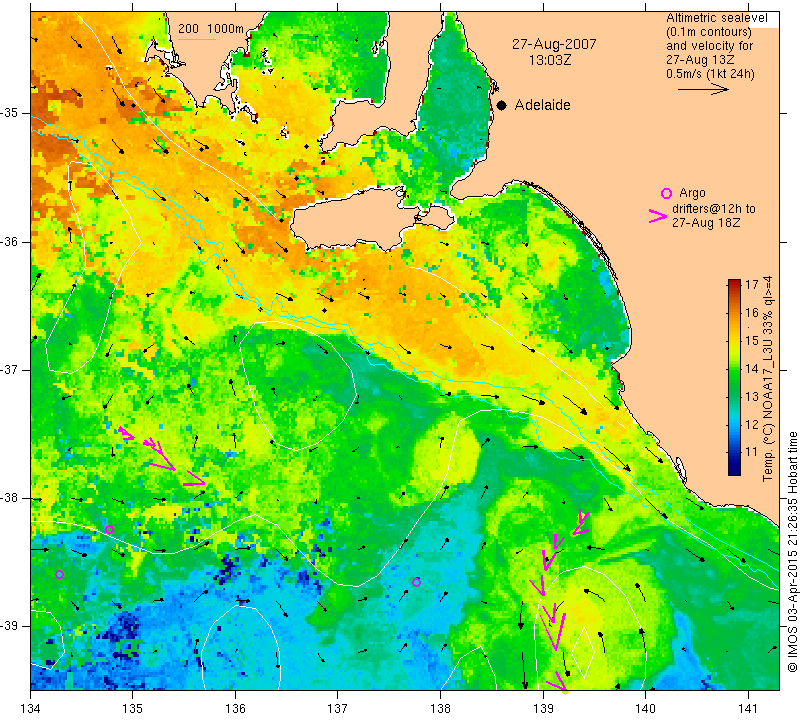Click the Argo float circle near 134.8E 38.2S
The image size is (800, 720).
(x=109, y=529)
